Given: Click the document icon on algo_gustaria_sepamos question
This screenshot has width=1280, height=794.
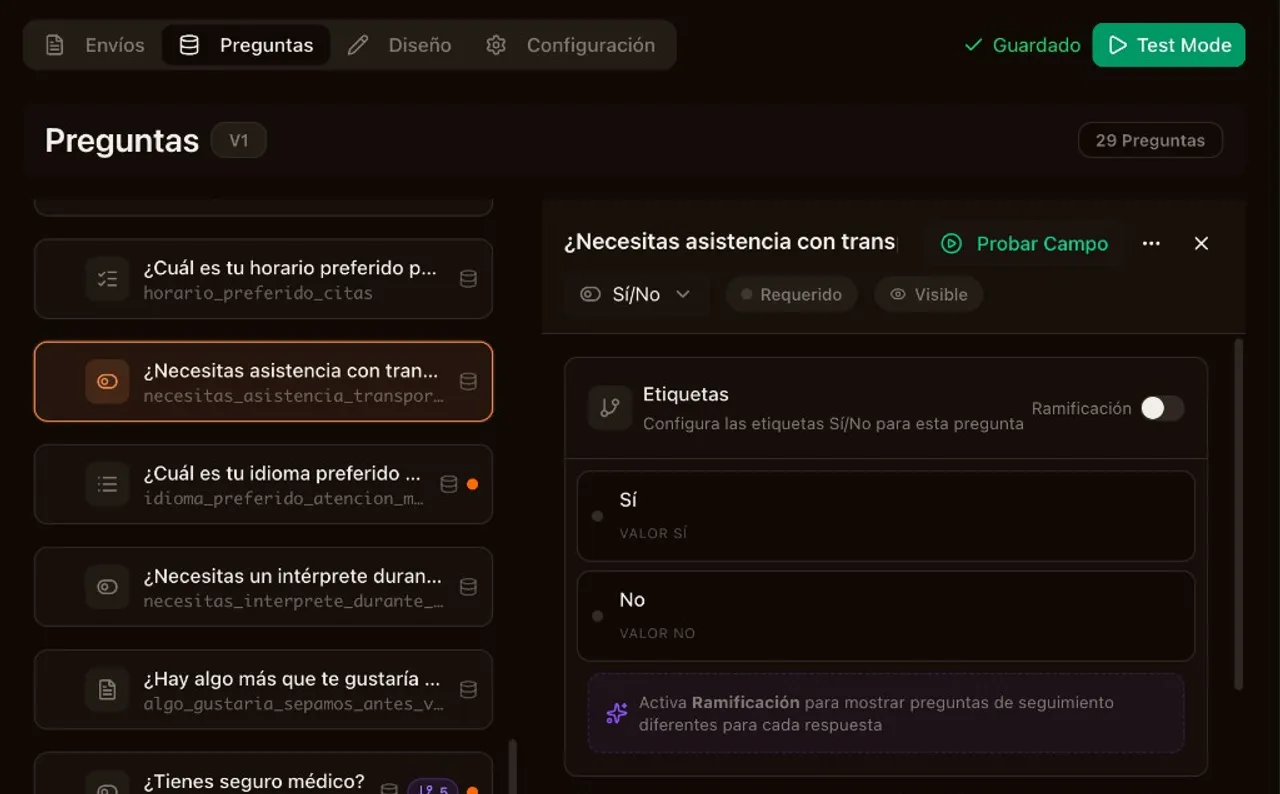Looking at the screenshot, I should point(107,690).
